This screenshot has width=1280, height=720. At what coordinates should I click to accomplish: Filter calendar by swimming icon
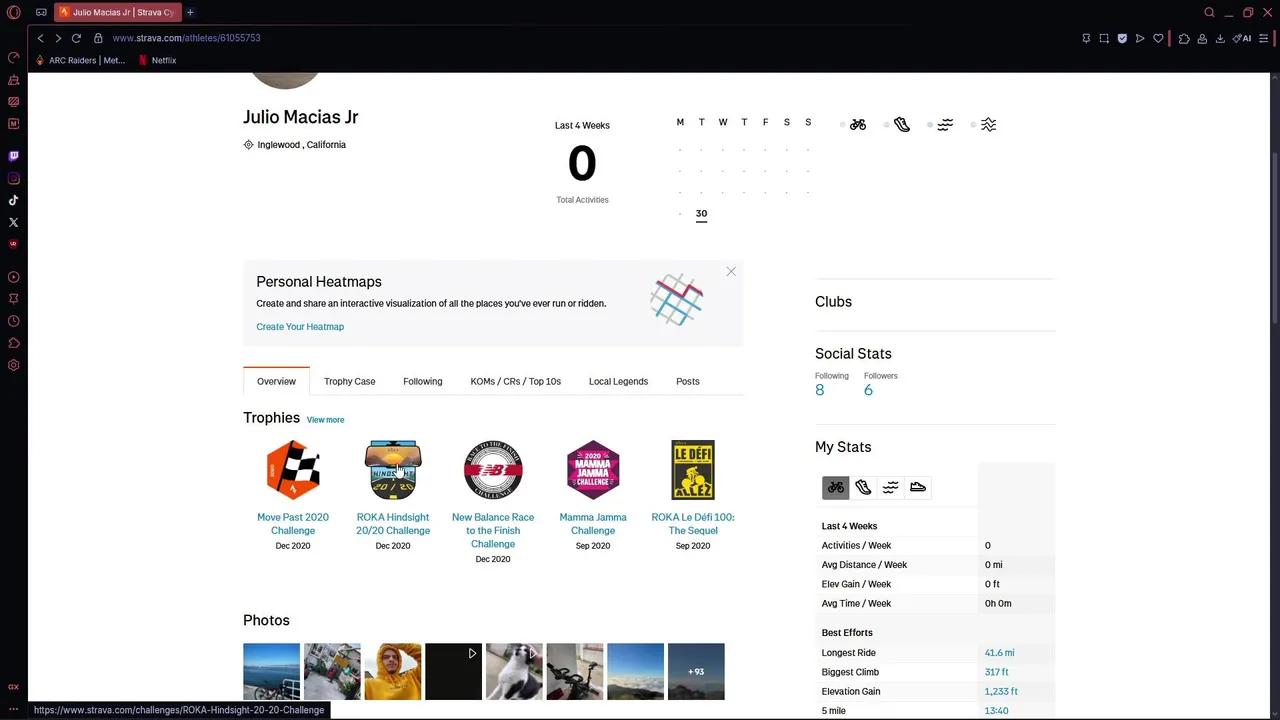945,124
